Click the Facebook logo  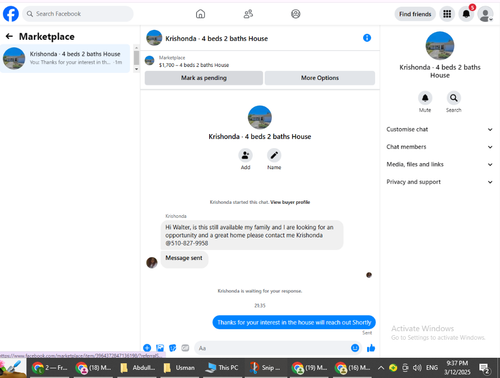pos(11,14)
